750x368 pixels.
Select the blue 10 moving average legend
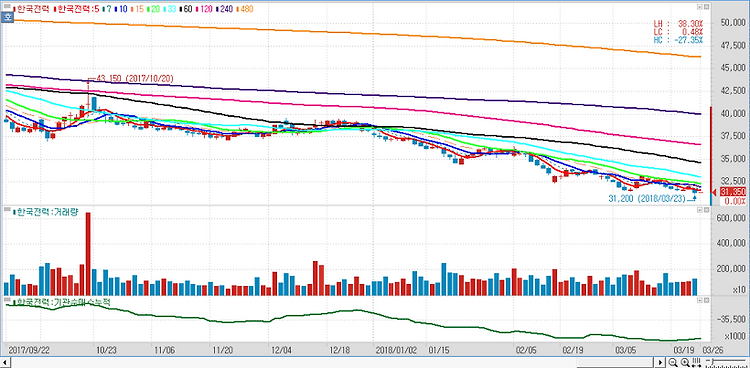click(x=121, y=9)
